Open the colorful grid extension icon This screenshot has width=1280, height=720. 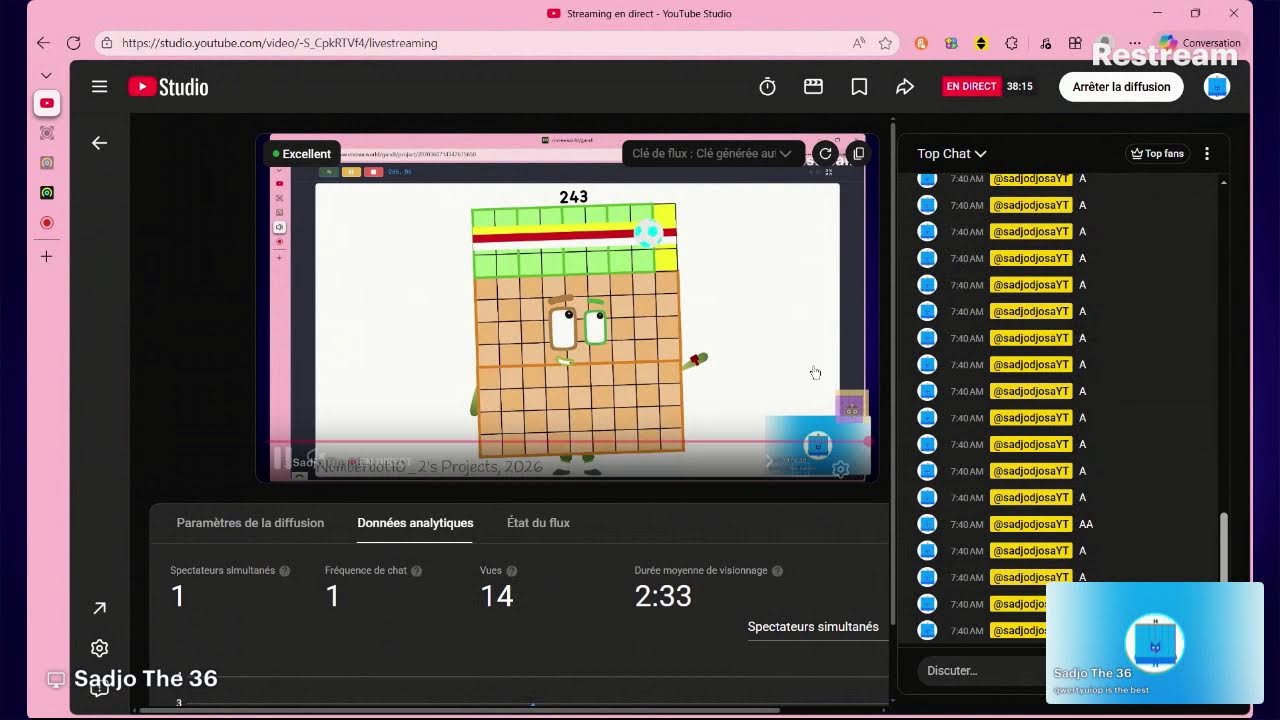[951, 43]
